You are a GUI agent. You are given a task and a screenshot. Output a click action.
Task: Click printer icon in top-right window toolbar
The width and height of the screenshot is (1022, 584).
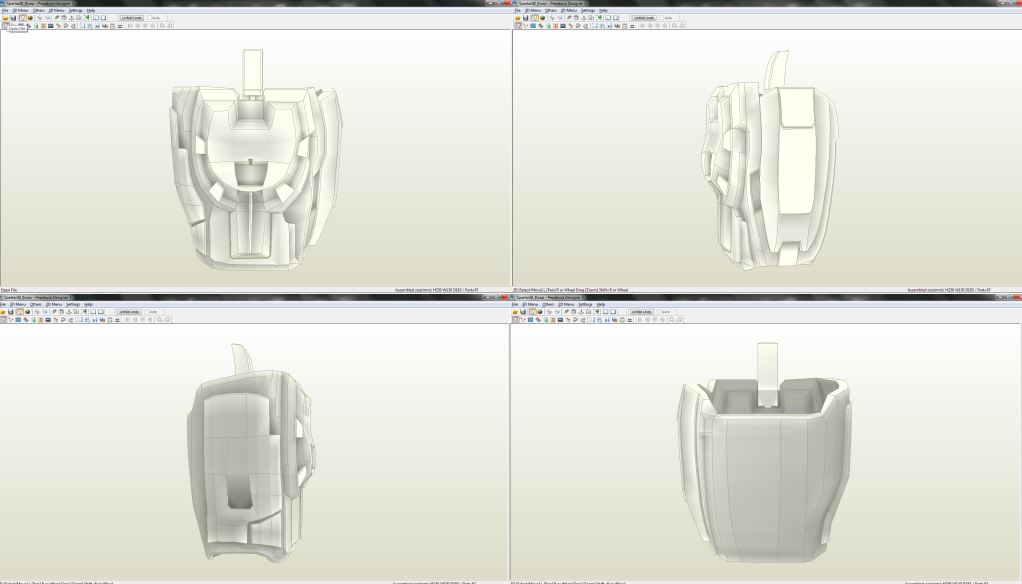(x=632, y=25)
